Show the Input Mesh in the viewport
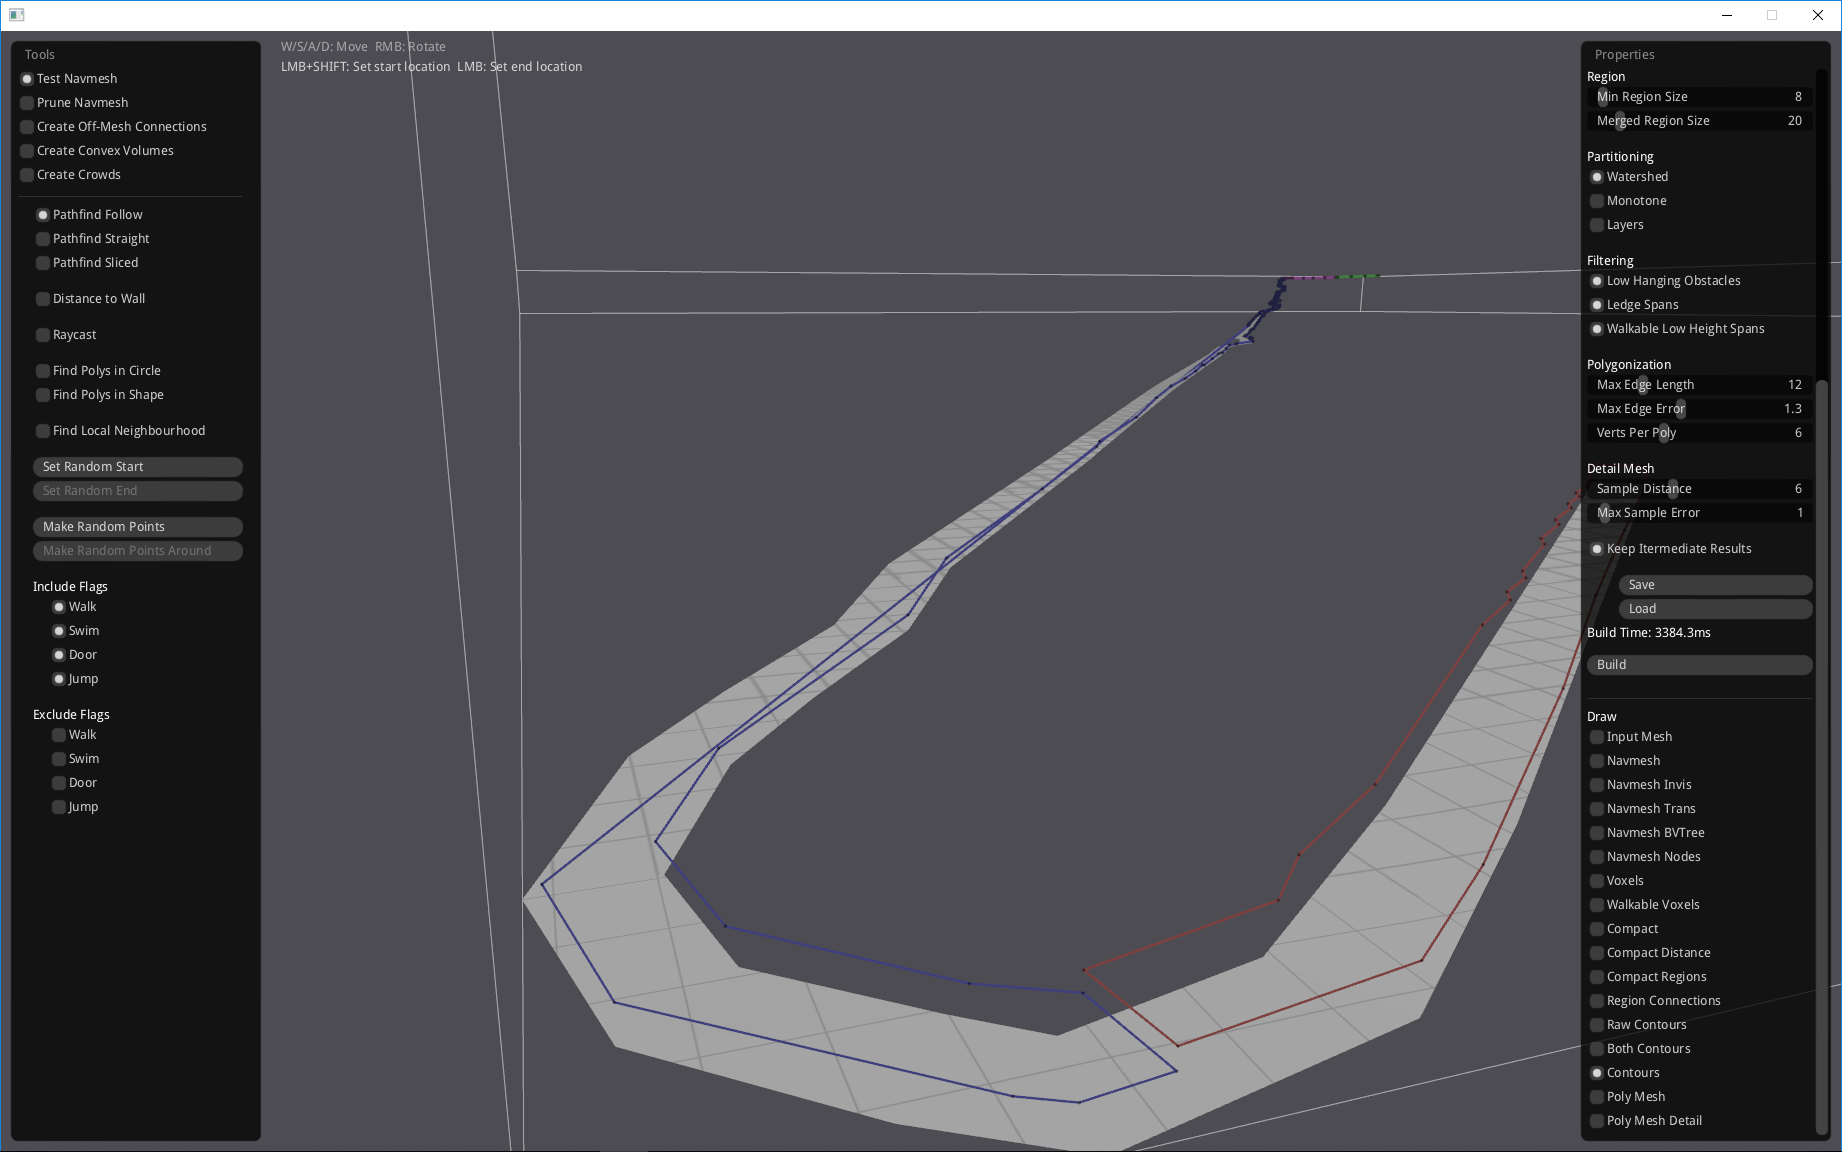This screenshot has height=1152, width=1842. [1596, 736]
